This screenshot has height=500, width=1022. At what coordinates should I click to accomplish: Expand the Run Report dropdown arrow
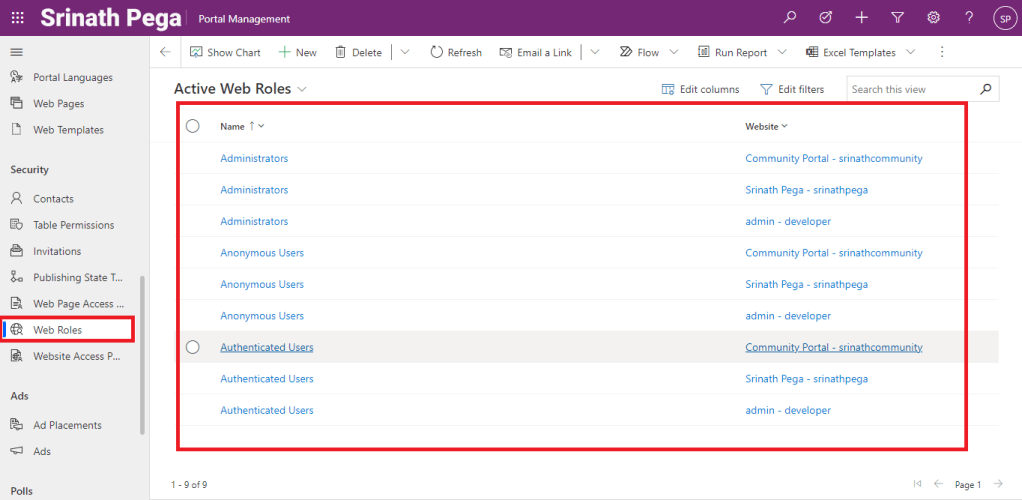click(781, 52)
